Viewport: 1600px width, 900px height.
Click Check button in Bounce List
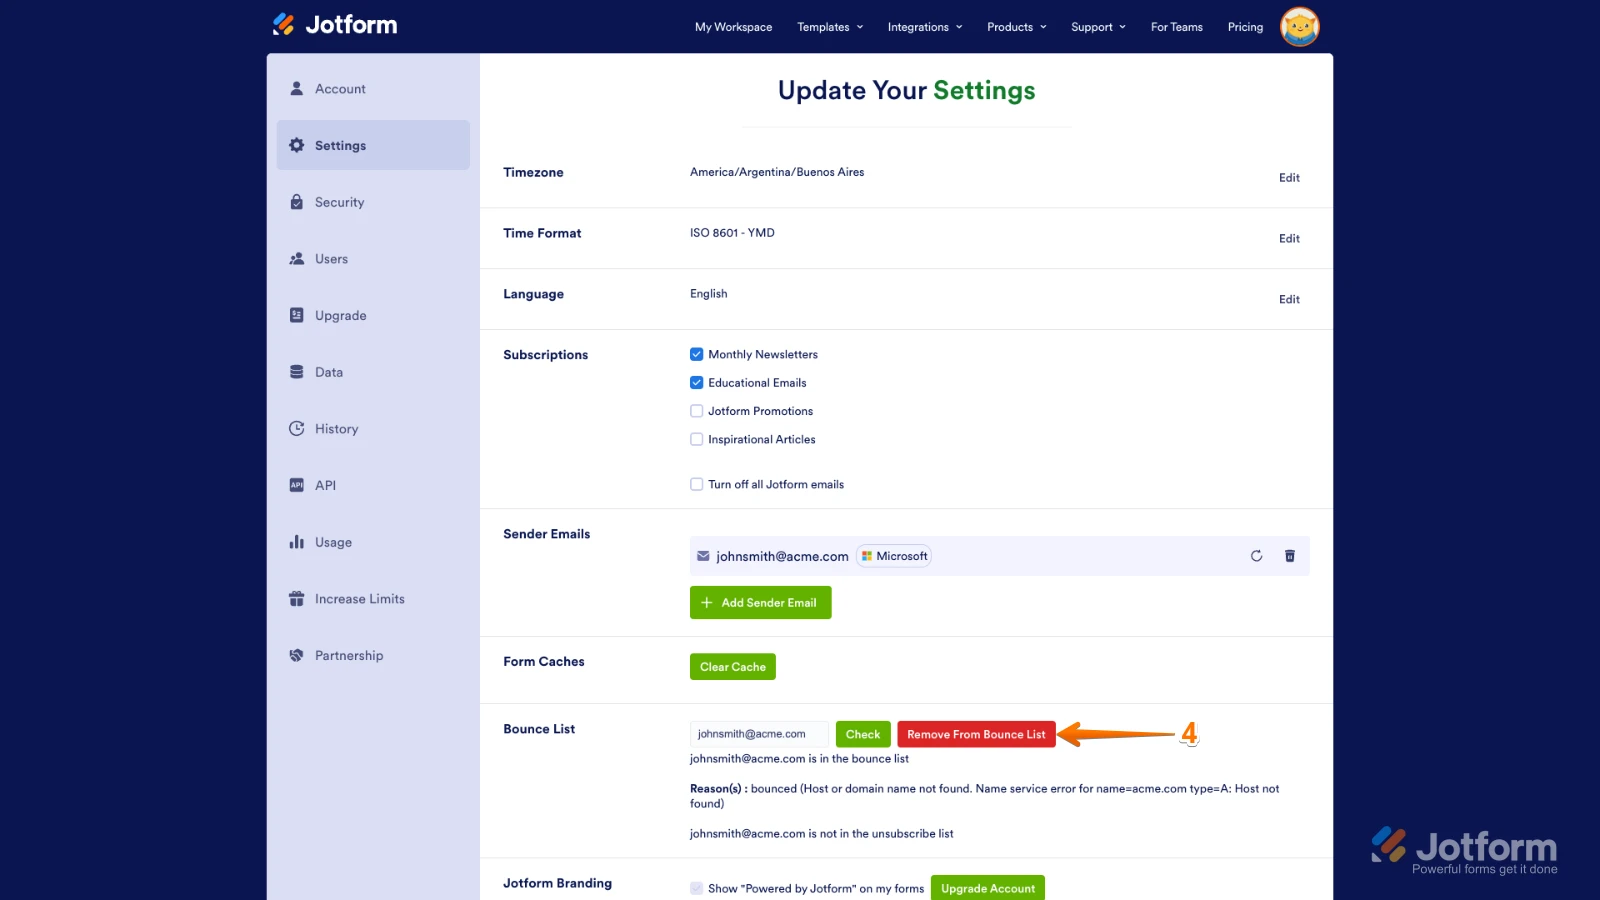click(x=863, y=734)
